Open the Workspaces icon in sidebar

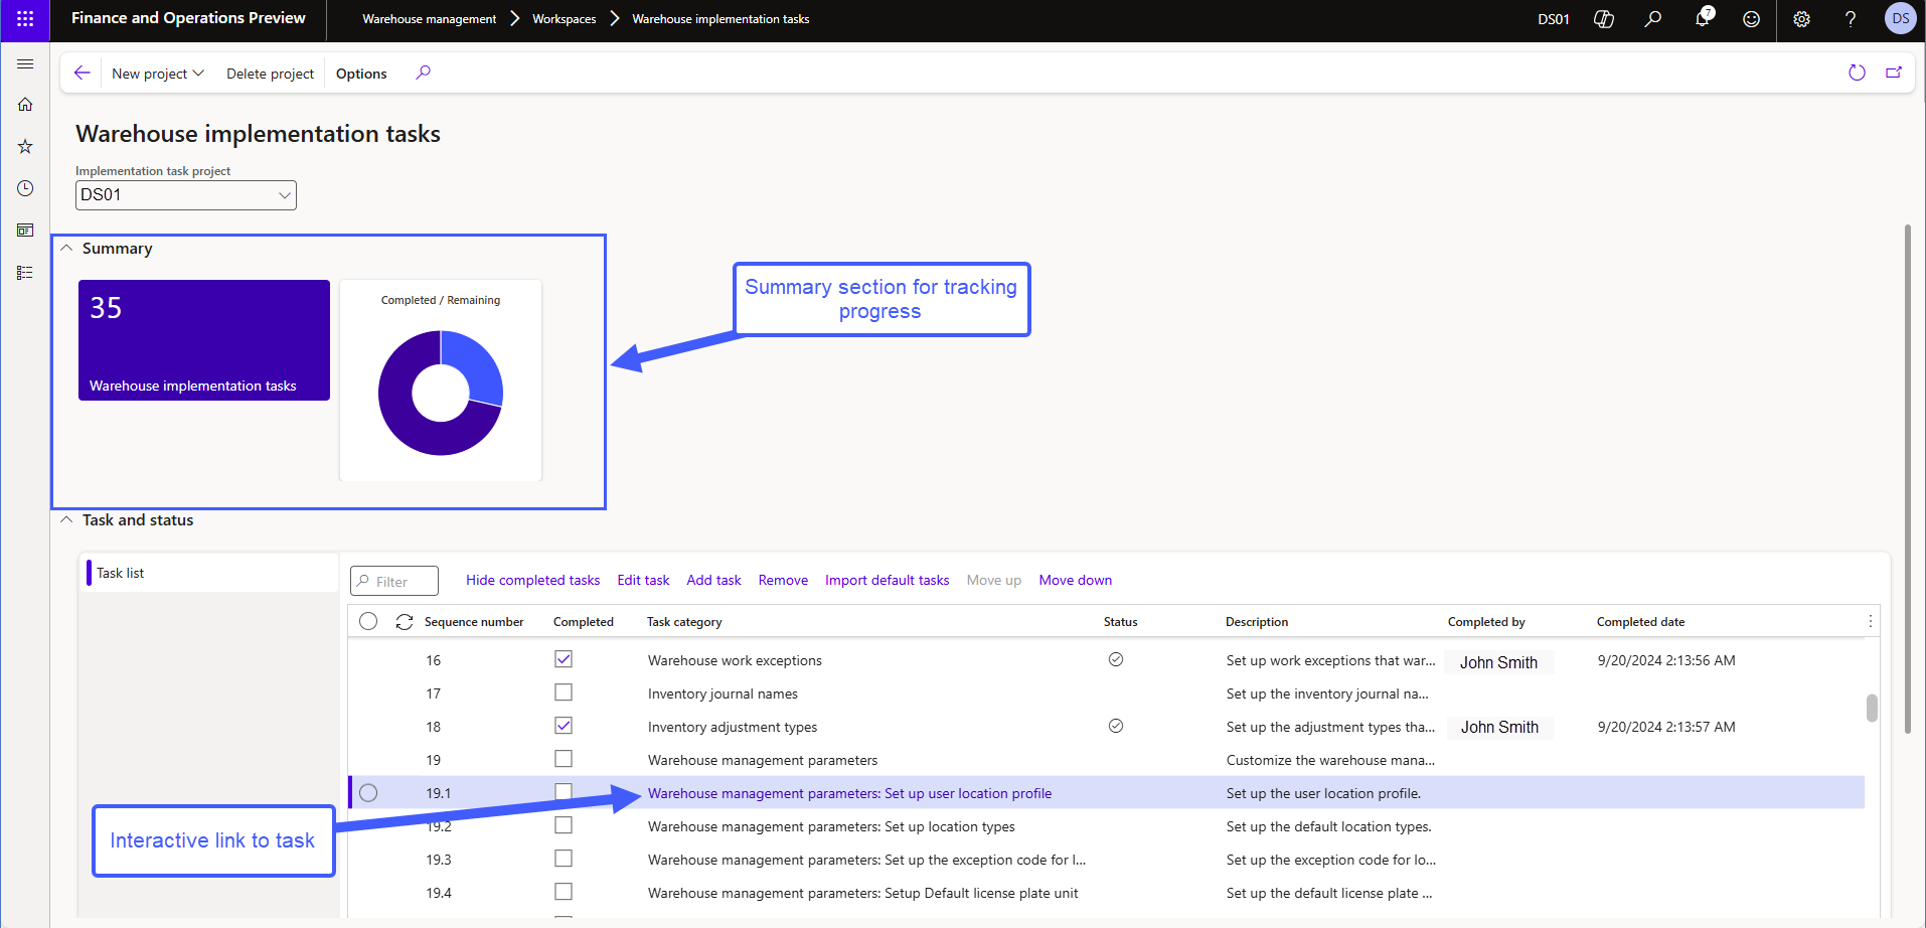(25, 231)
